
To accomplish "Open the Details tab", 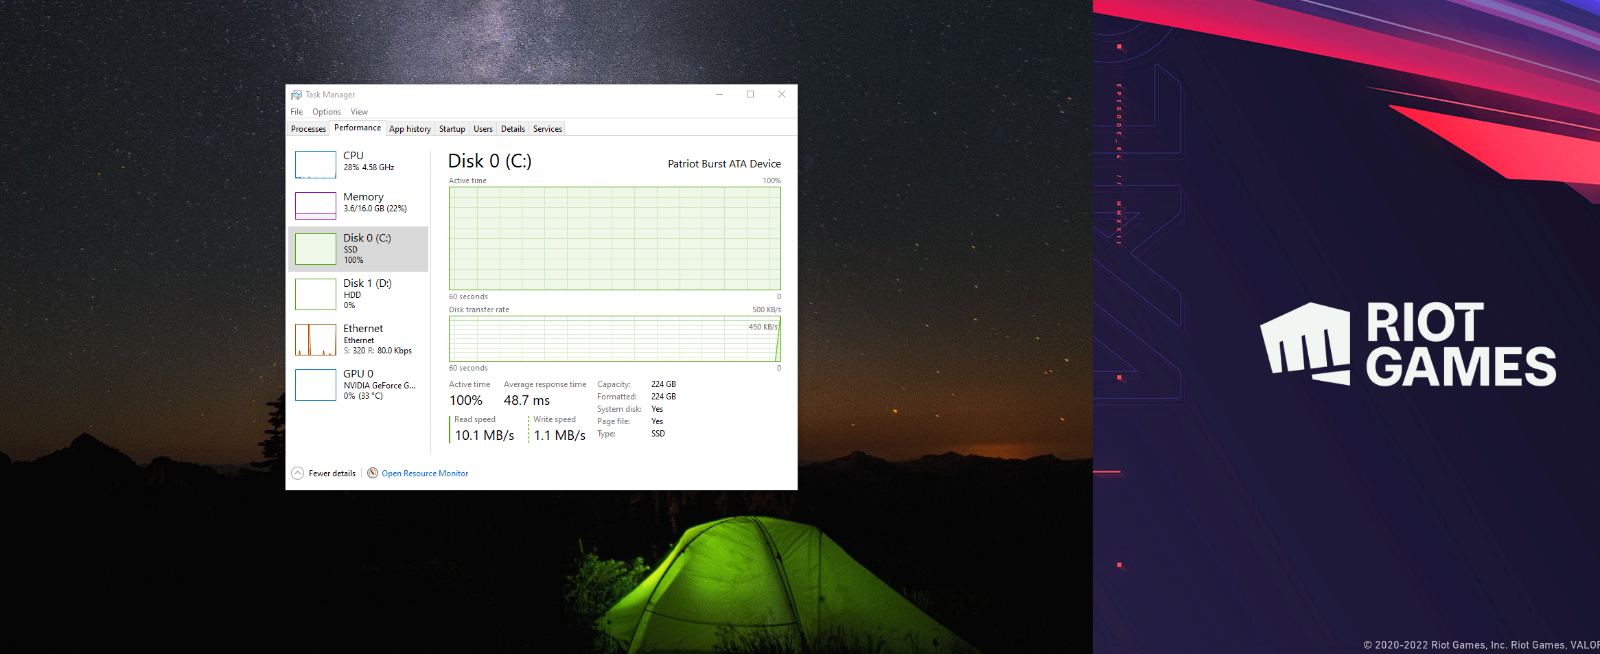I will [513, 129].
